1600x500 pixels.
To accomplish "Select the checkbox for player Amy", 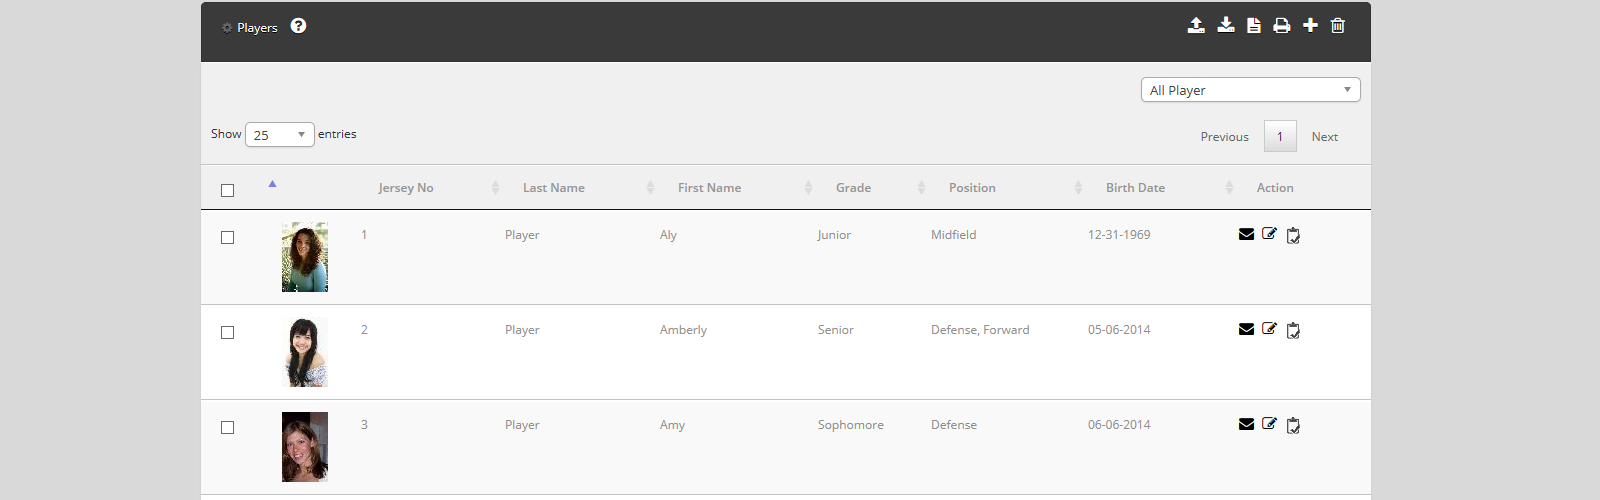I will [227, 427].
